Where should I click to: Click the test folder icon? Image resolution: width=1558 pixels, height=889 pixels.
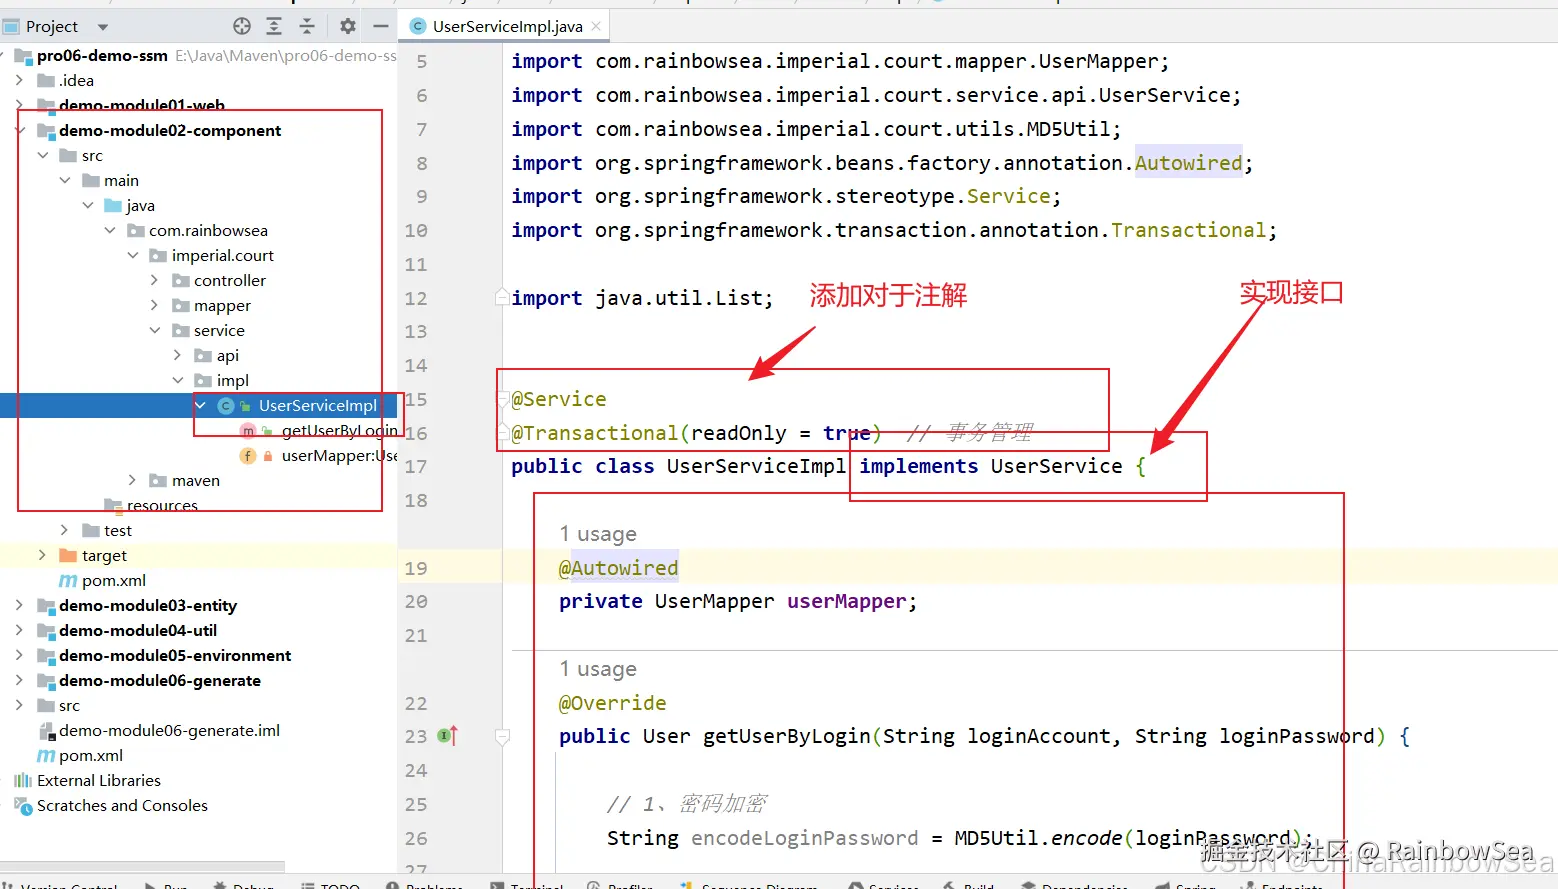[x=91, y=530]
